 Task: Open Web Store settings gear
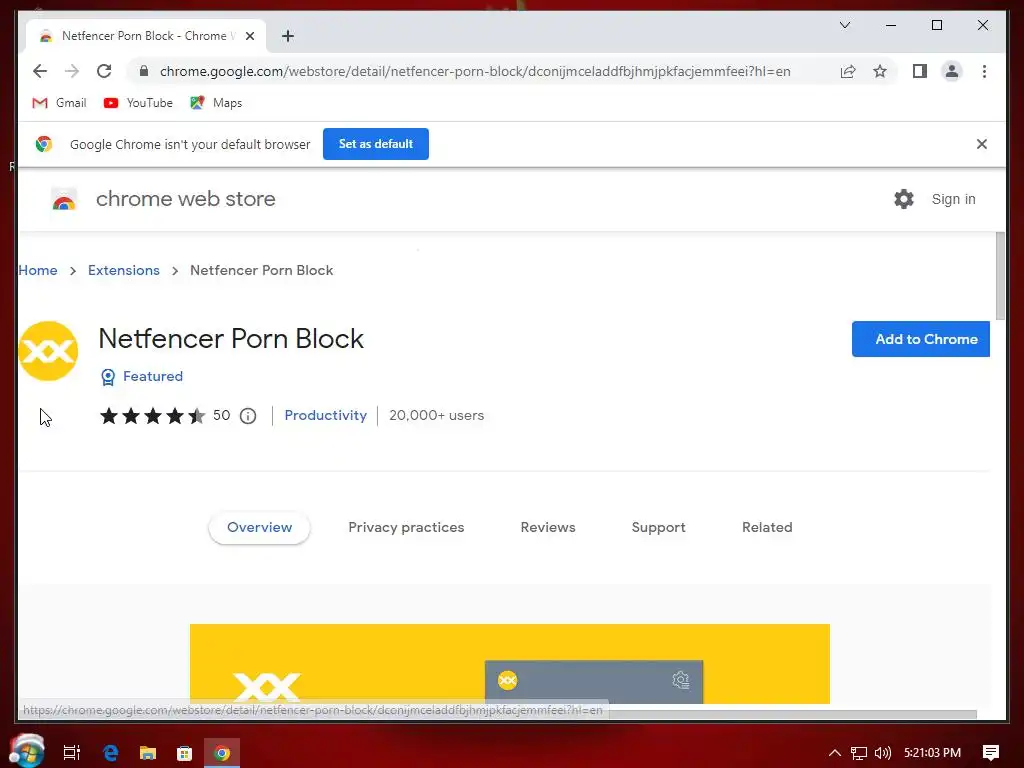(904, 199)
